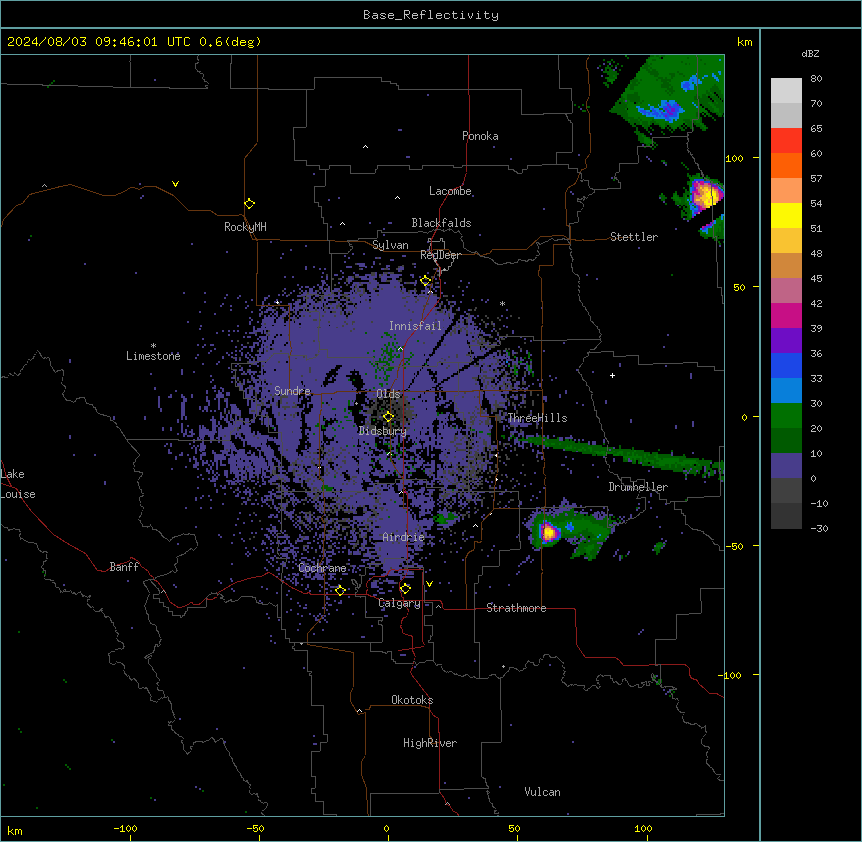Pick the orange 60 dBZ legend color

point(786,165)
